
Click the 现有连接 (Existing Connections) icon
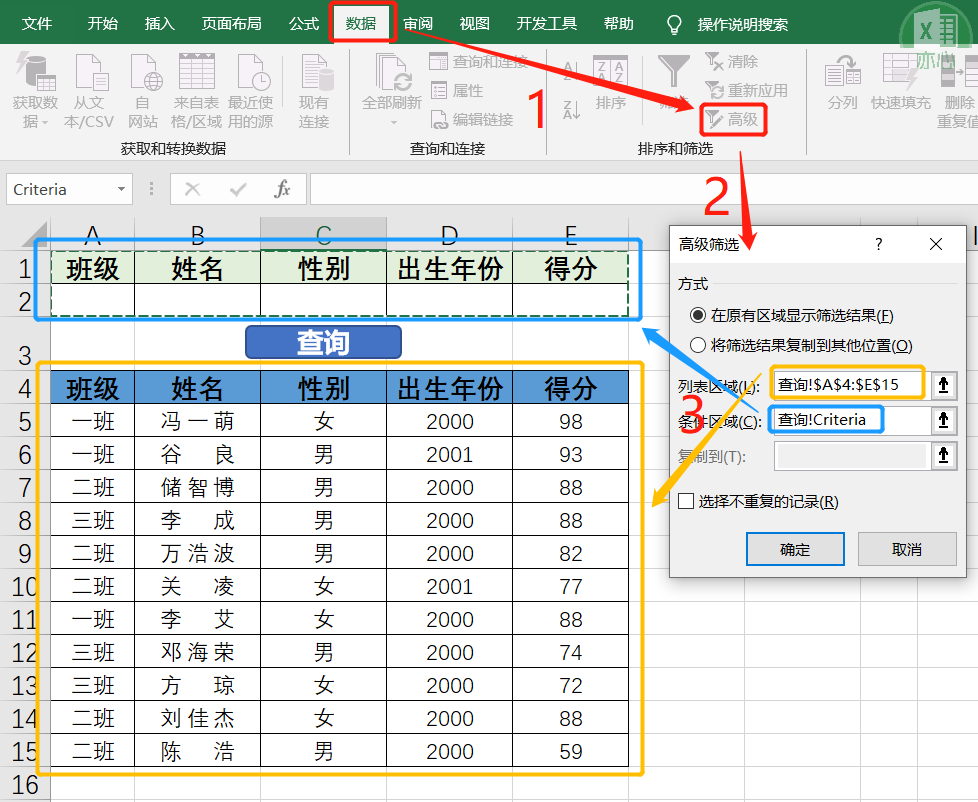(x=315, y=72)
